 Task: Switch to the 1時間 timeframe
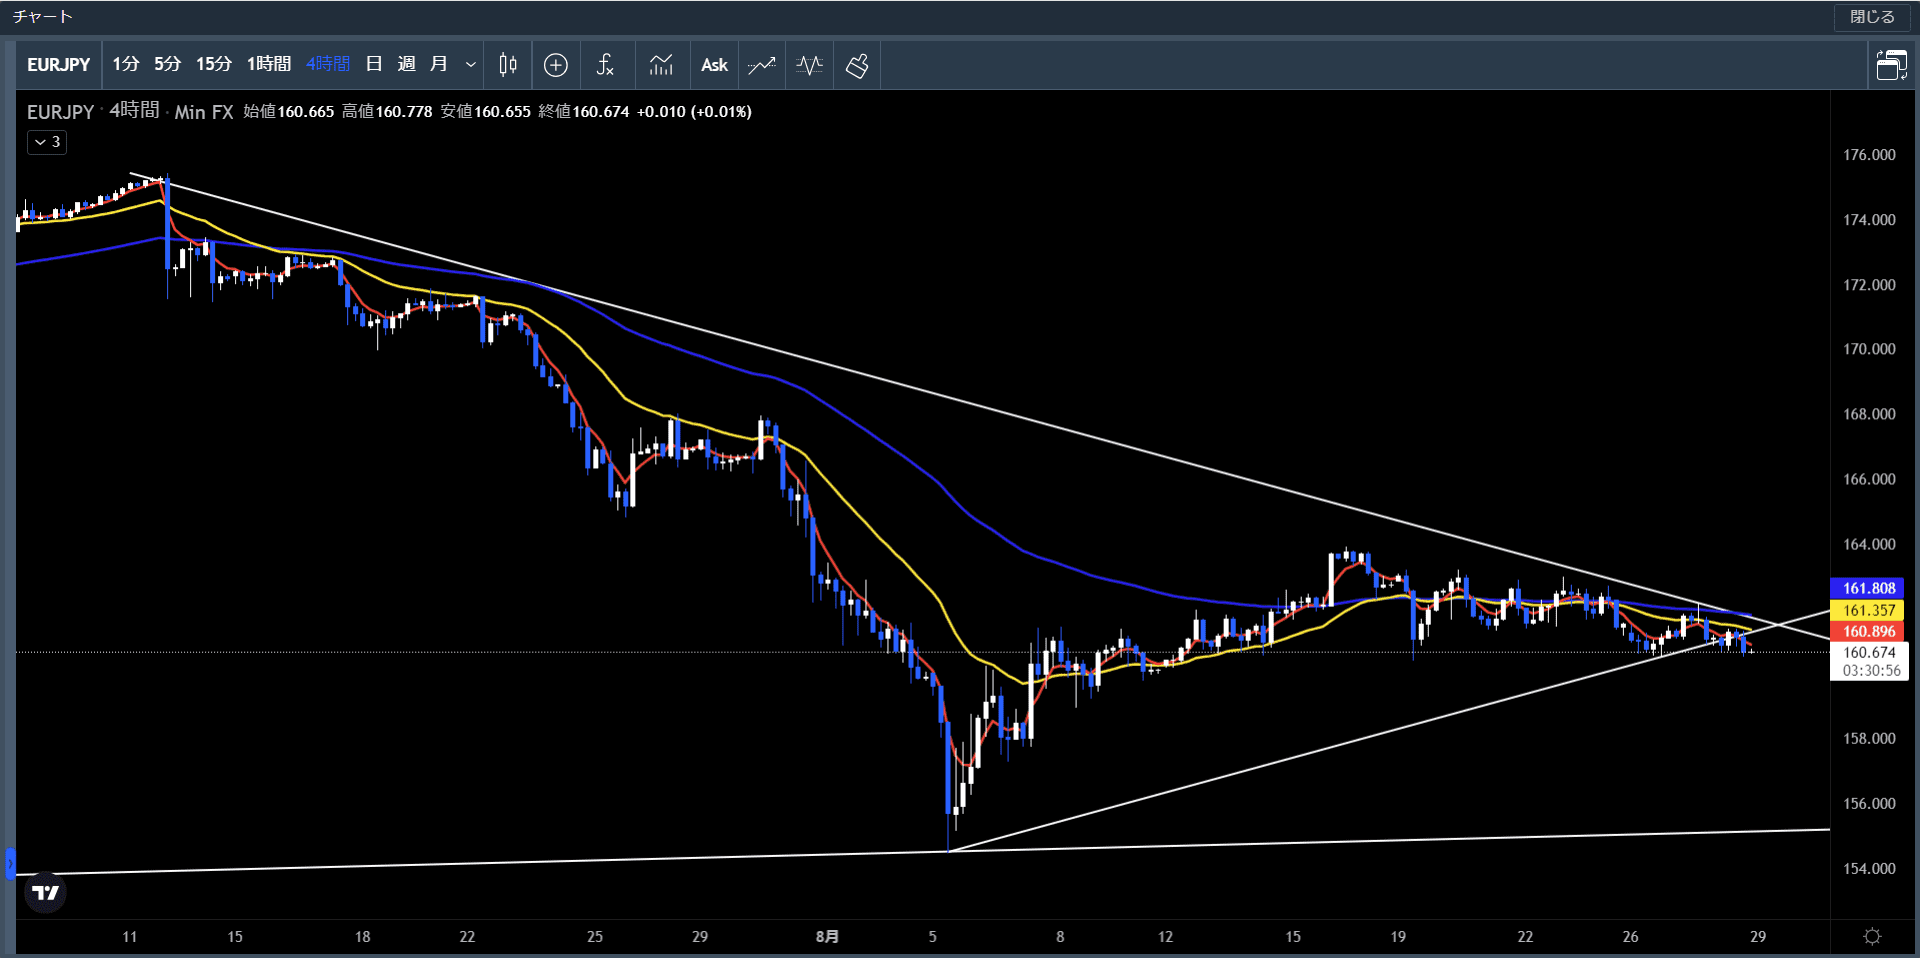pos(269,64)
